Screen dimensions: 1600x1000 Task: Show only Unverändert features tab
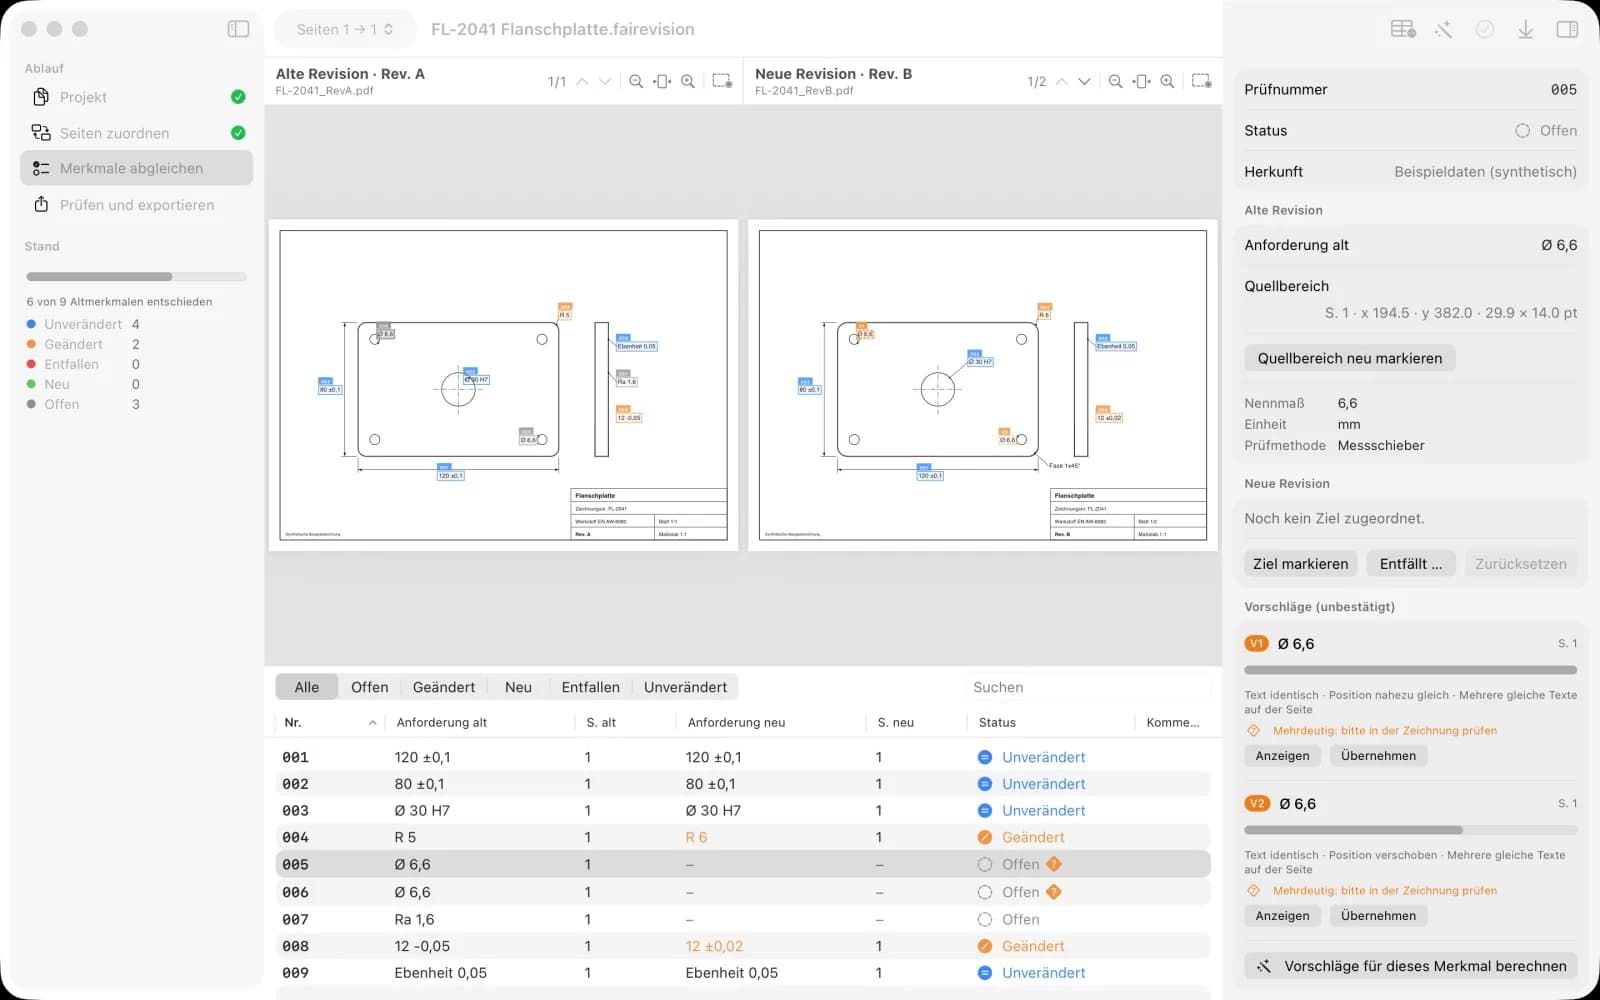[685, 687]
